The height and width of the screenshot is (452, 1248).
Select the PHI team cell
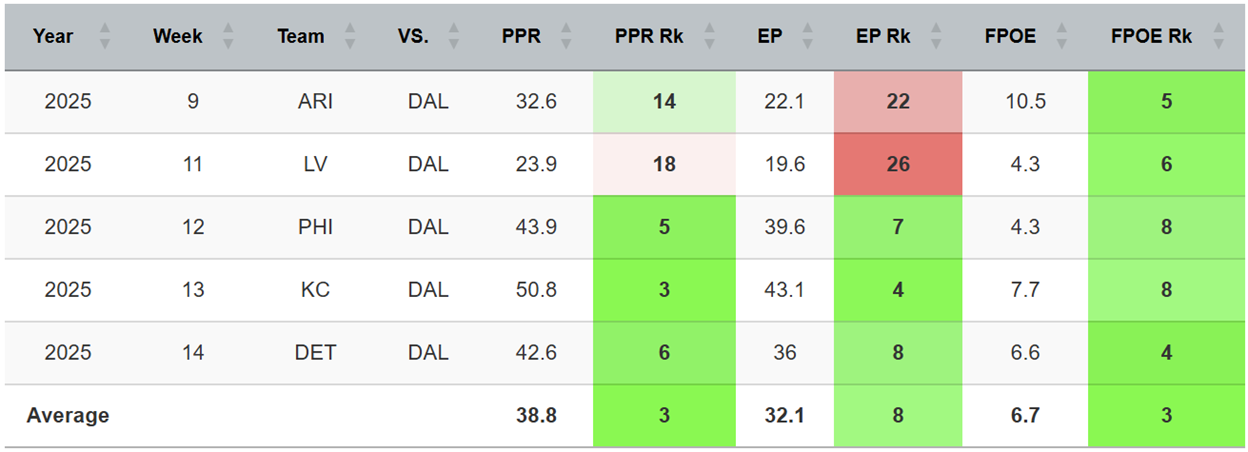tap(316, 228)
